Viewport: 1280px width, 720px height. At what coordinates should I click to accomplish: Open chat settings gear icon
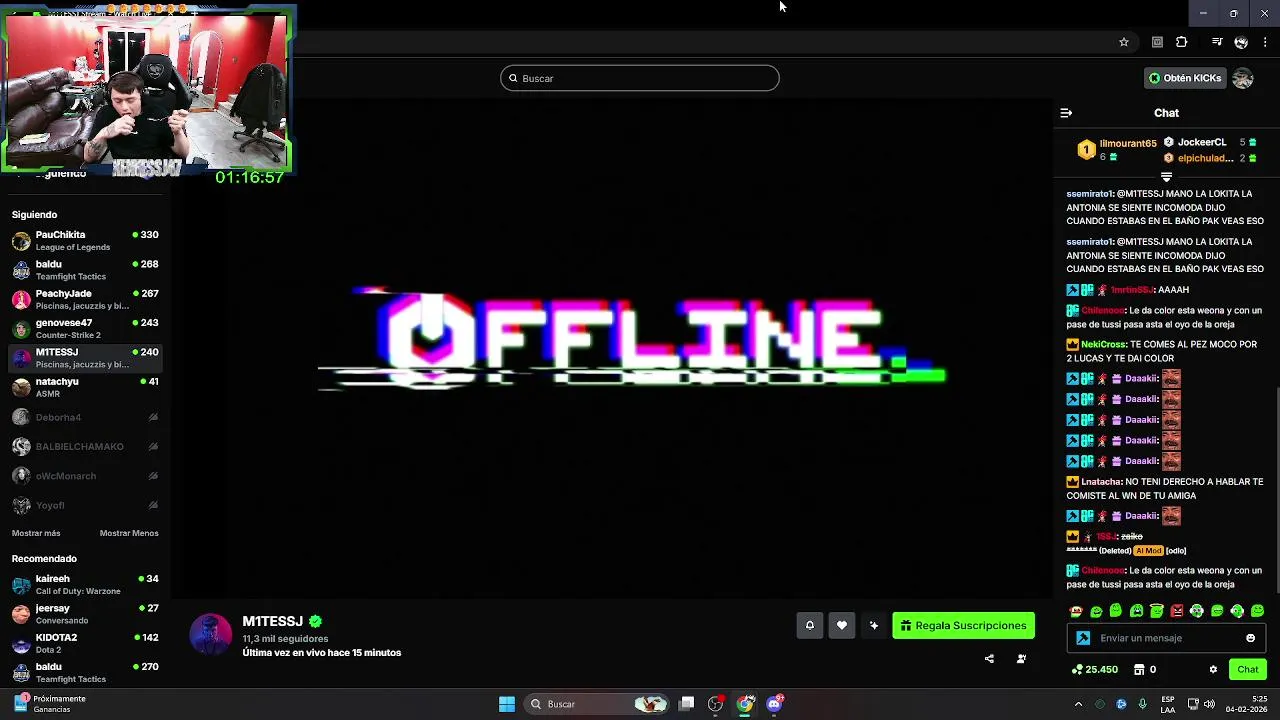(1213, 669)
